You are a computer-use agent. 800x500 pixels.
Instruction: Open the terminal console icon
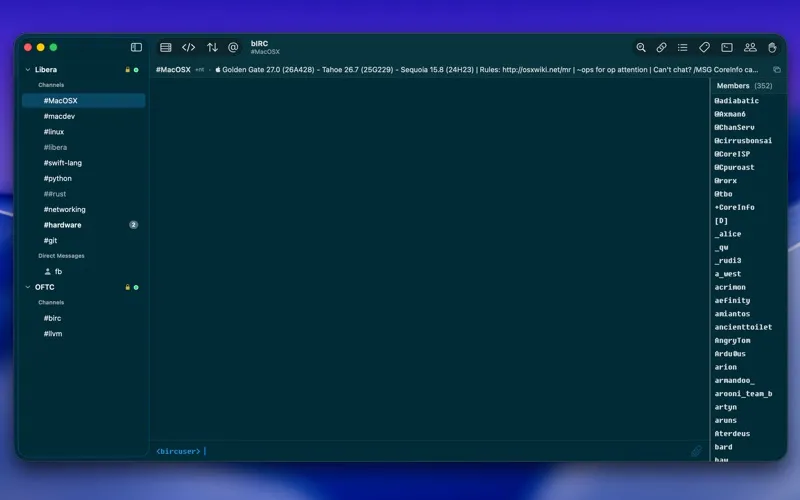(x=727, y=47)
